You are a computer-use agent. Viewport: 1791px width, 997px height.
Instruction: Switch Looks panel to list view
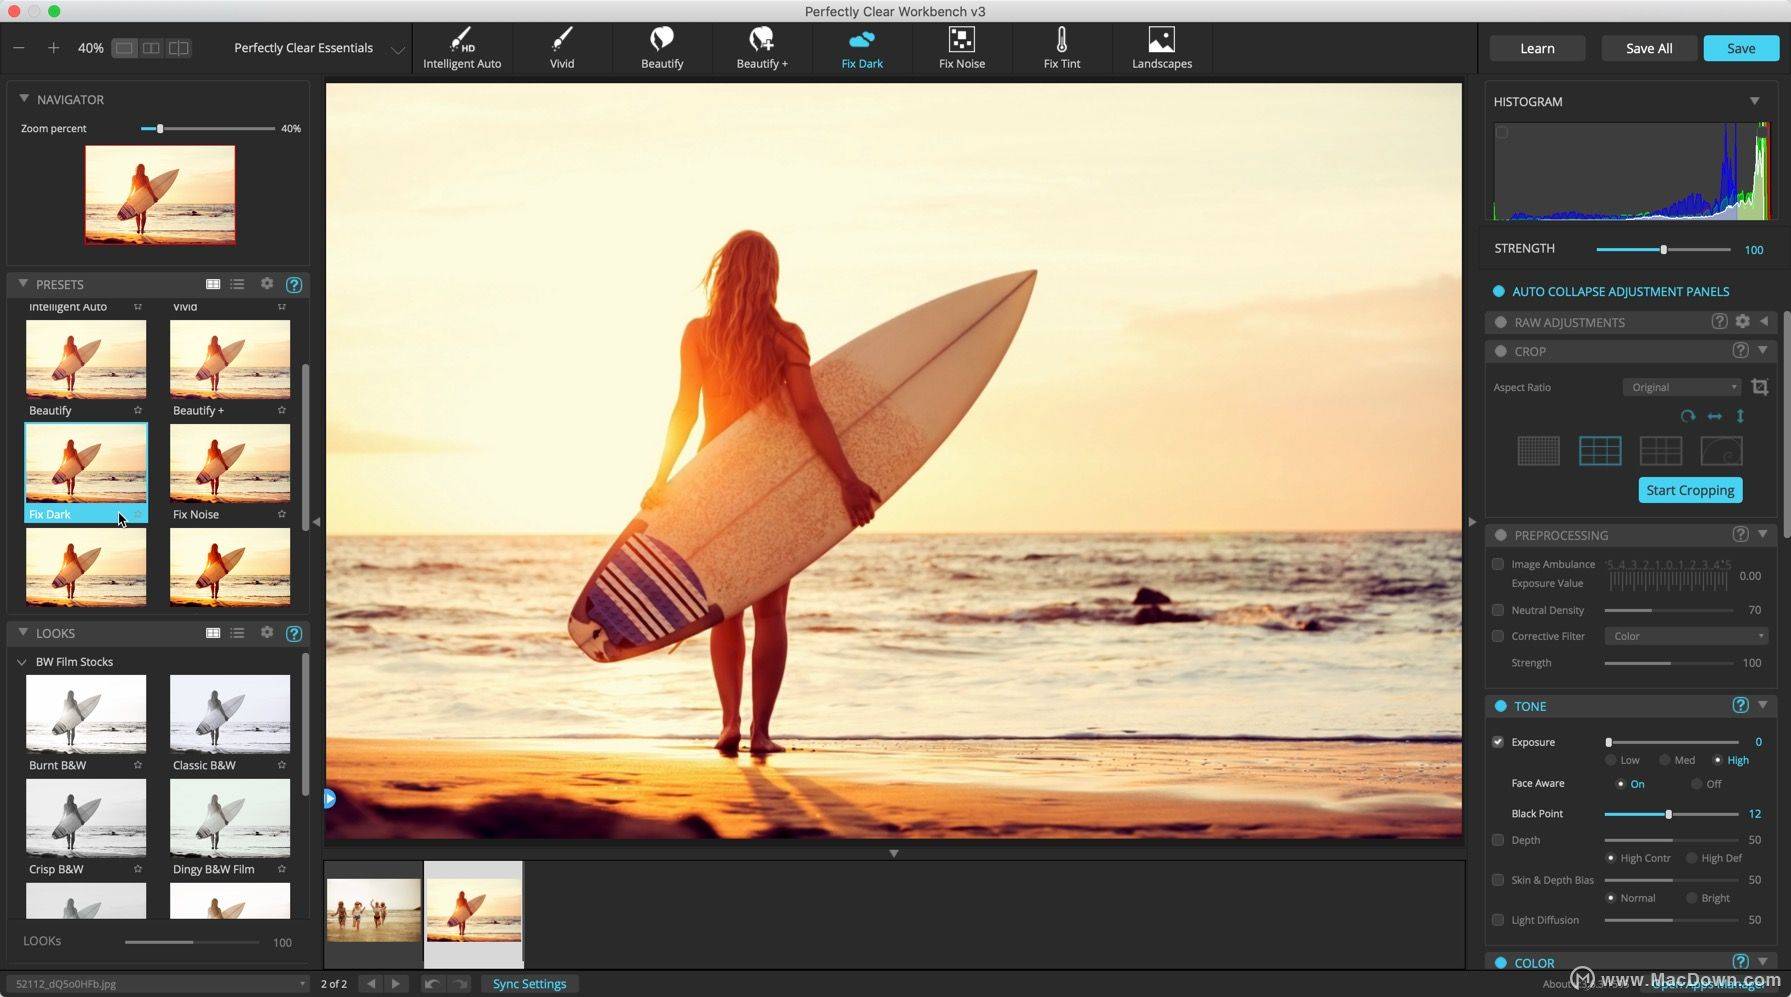tap(237, 633)
